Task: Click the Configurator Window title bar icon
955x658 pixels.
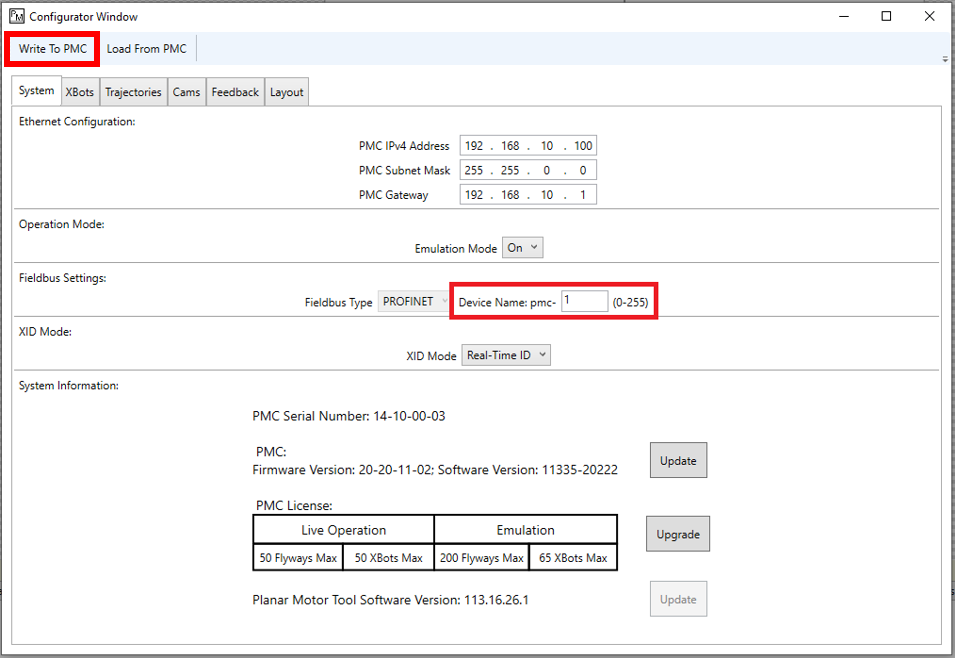Action: click(x=17, y=17)
